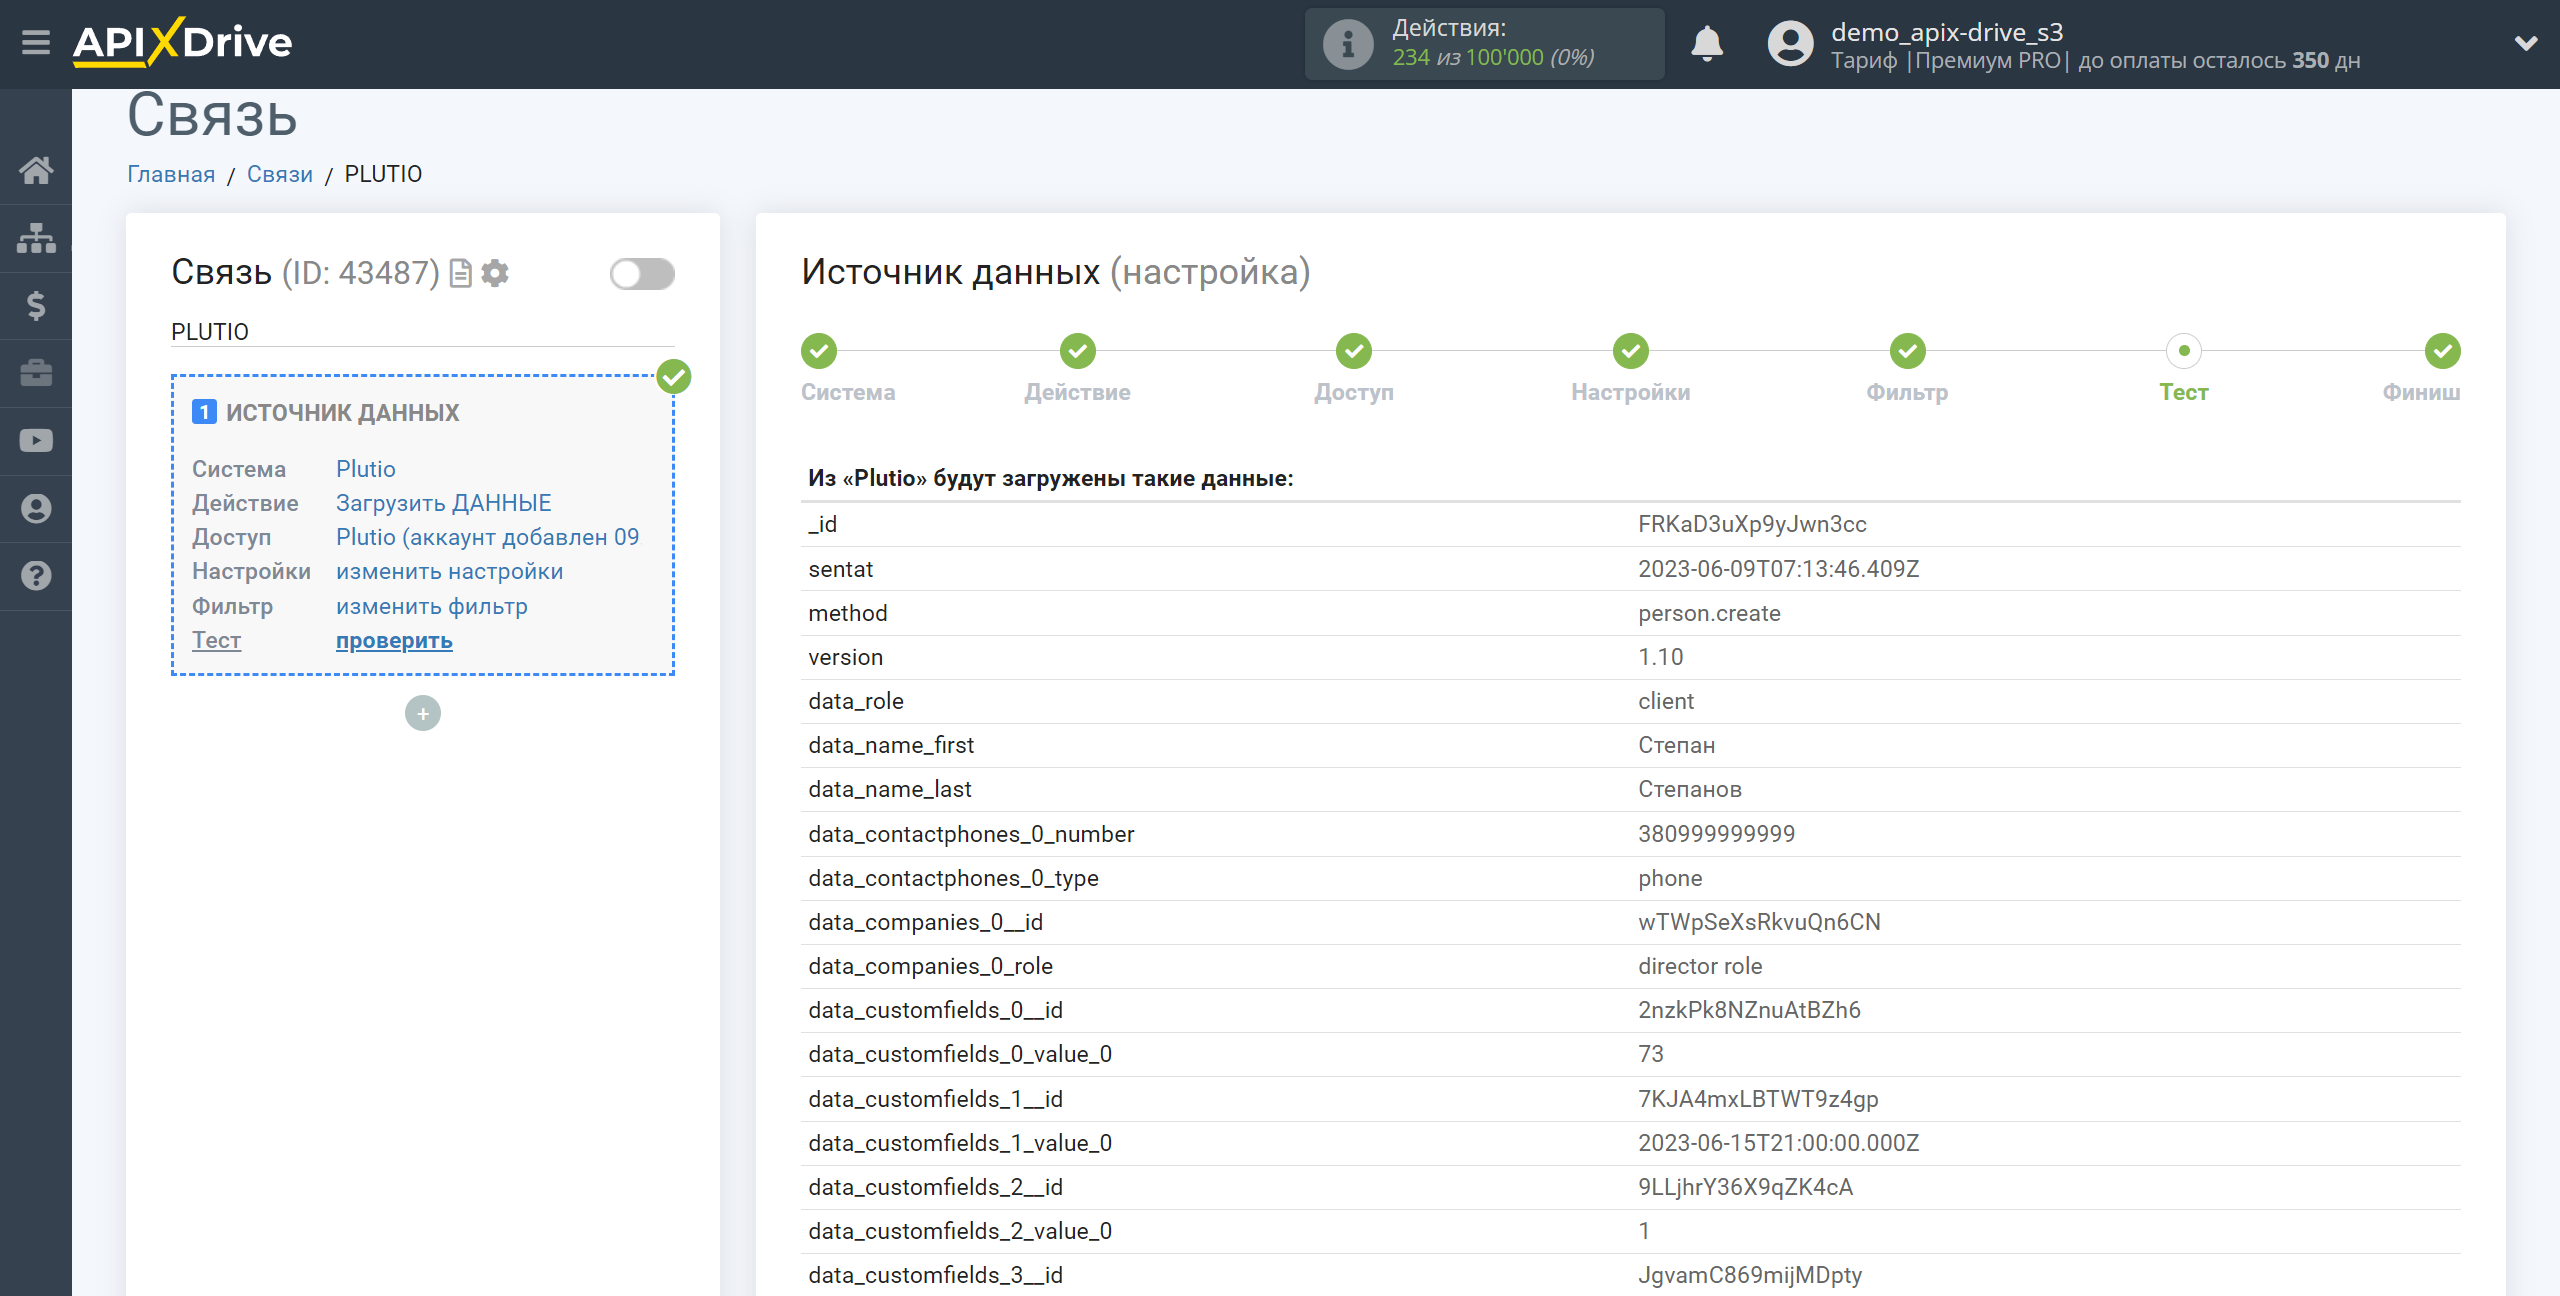The width and height of the screenshot is (2560, 1296).
Task: Click the проверить test link
Action: 394,640
